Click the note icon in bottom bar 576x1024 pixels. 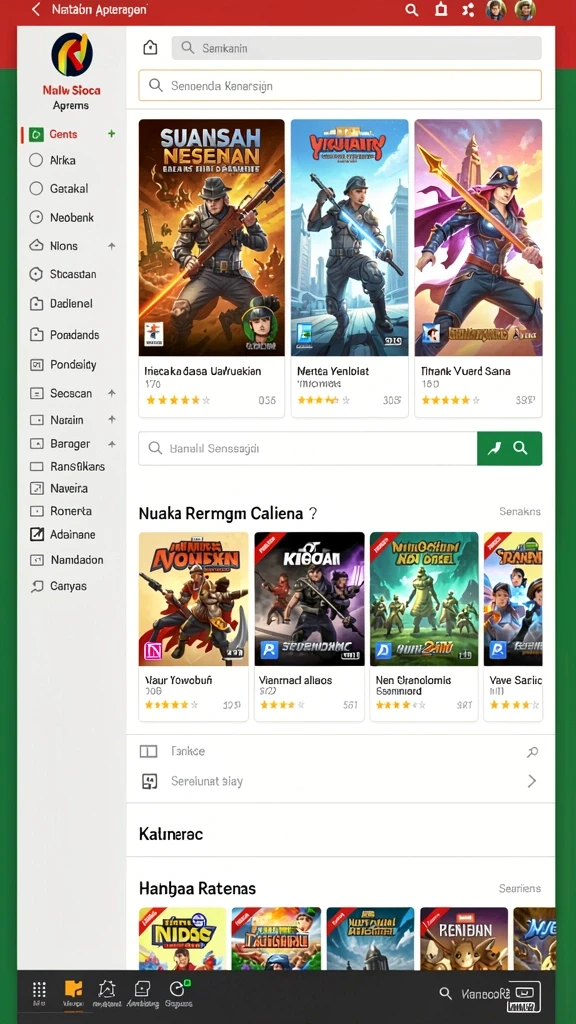point(142,989)
